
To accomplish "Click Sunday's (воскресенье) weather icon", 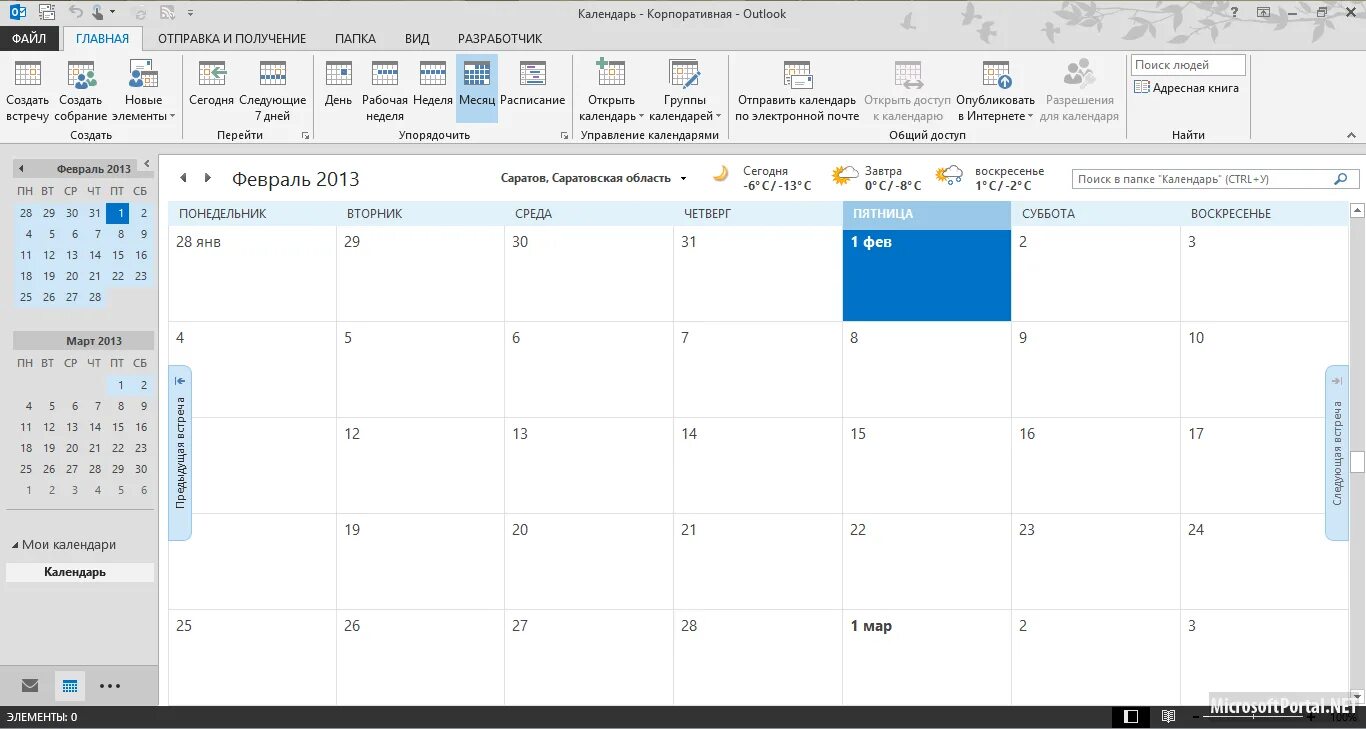I will tap(949, 176).
